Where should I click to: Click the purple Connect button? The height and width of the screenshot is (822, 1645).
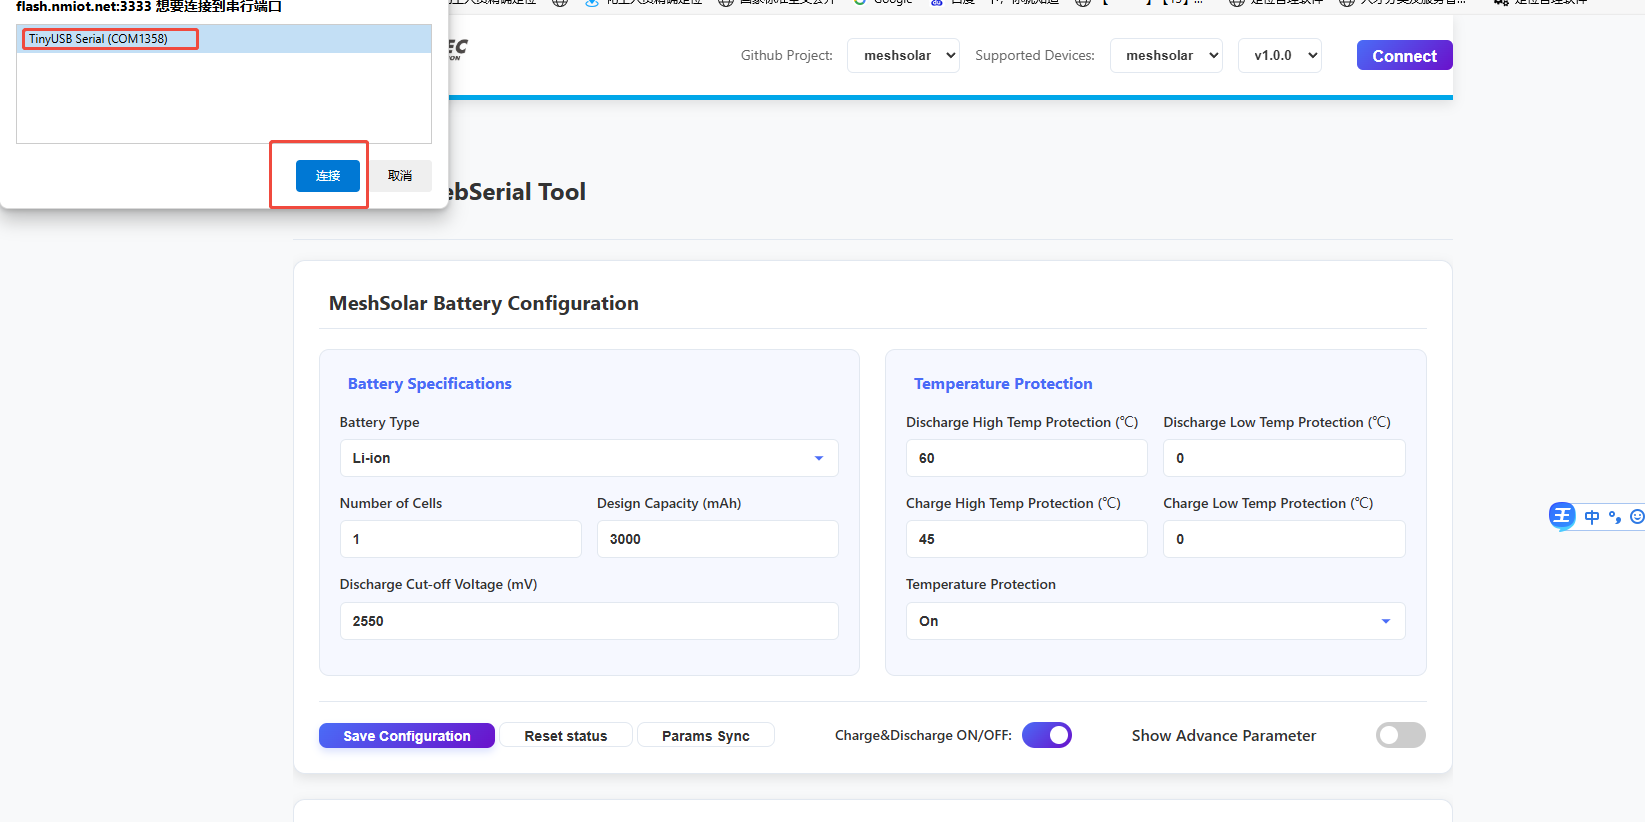[1404, 56]
